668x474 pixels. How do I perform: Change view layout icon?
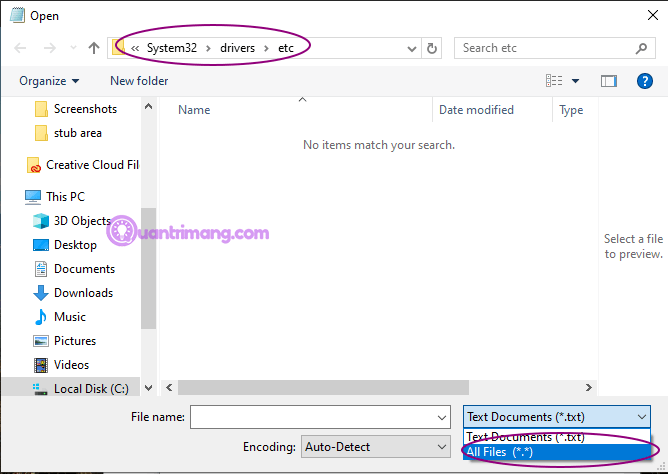pos(554,80)
